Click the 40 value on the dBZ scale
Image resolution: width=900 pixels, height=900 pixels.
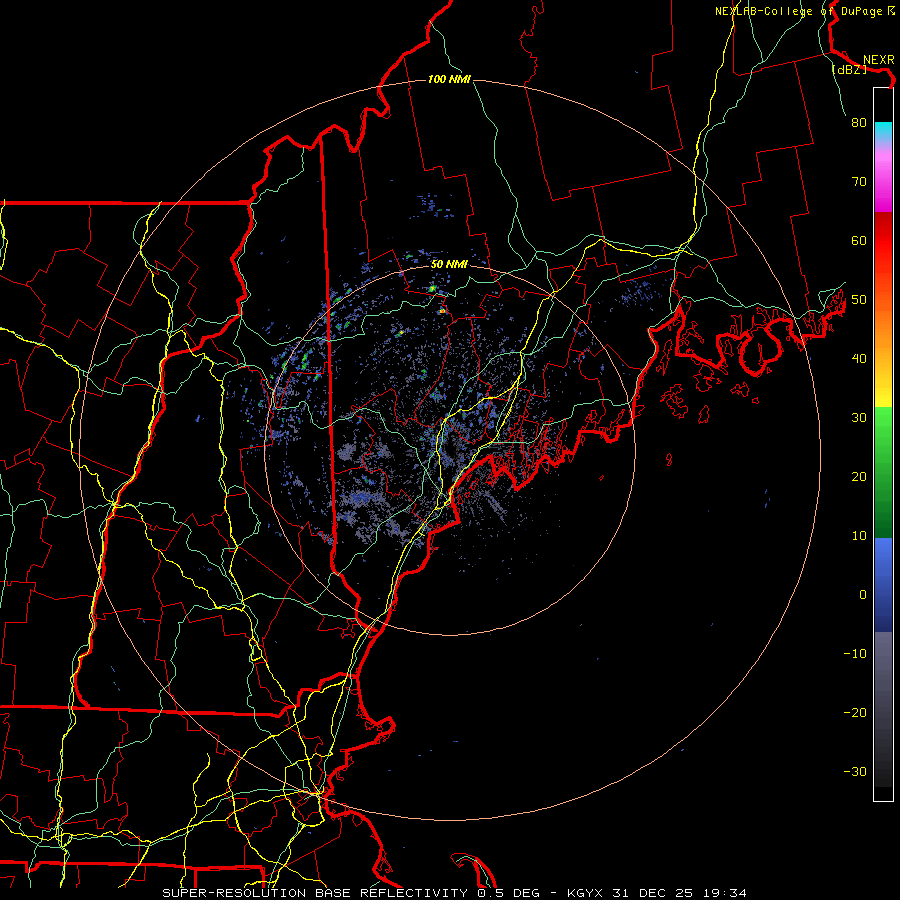[859, 359]
